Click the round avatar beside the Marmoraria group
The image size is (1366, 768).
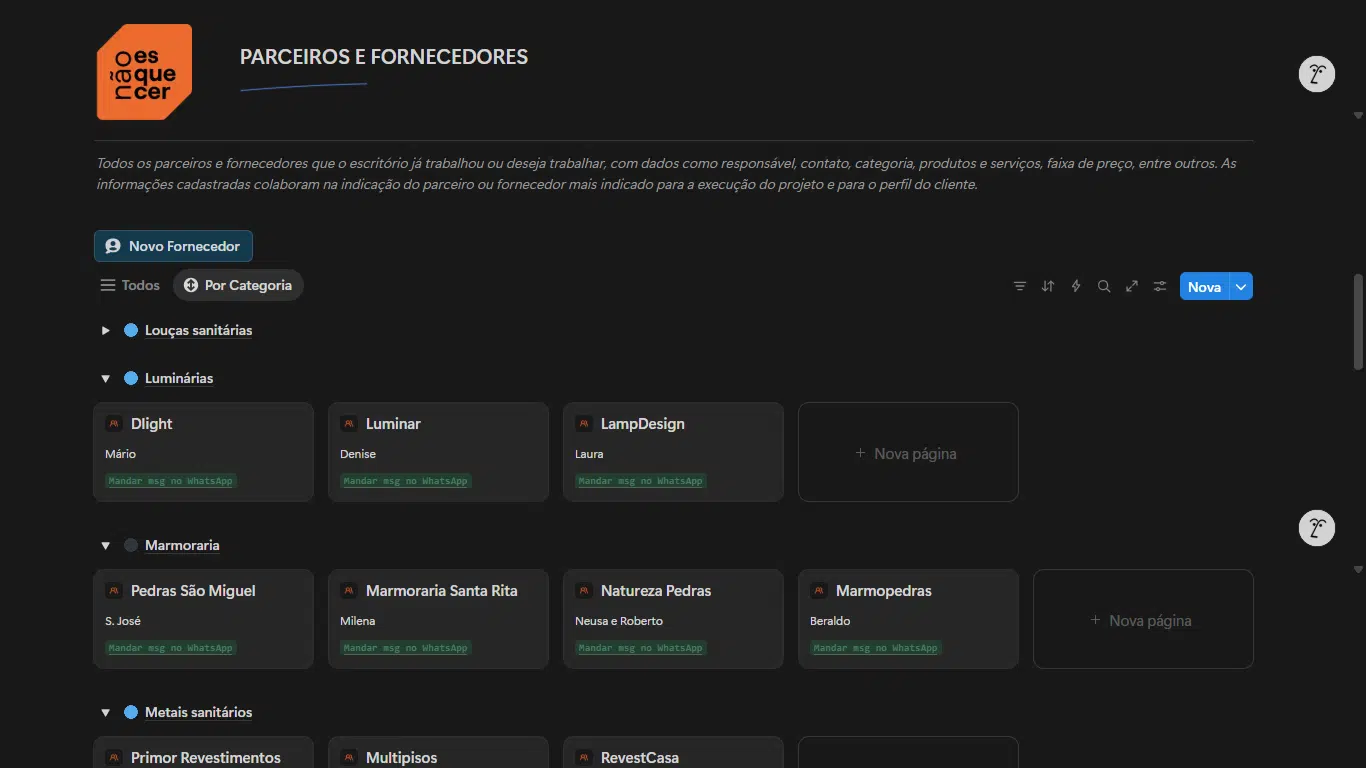pyautogui.click(x=1317, y=527)
